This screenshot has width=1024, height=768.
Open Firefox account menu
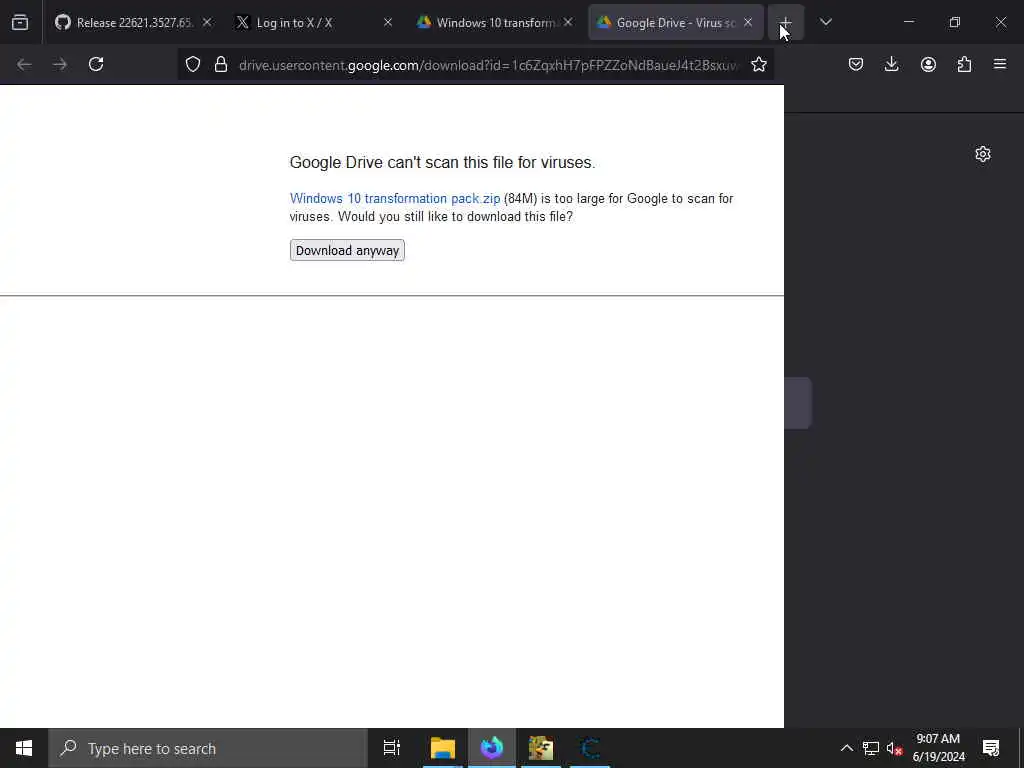(x=928, y=64)
